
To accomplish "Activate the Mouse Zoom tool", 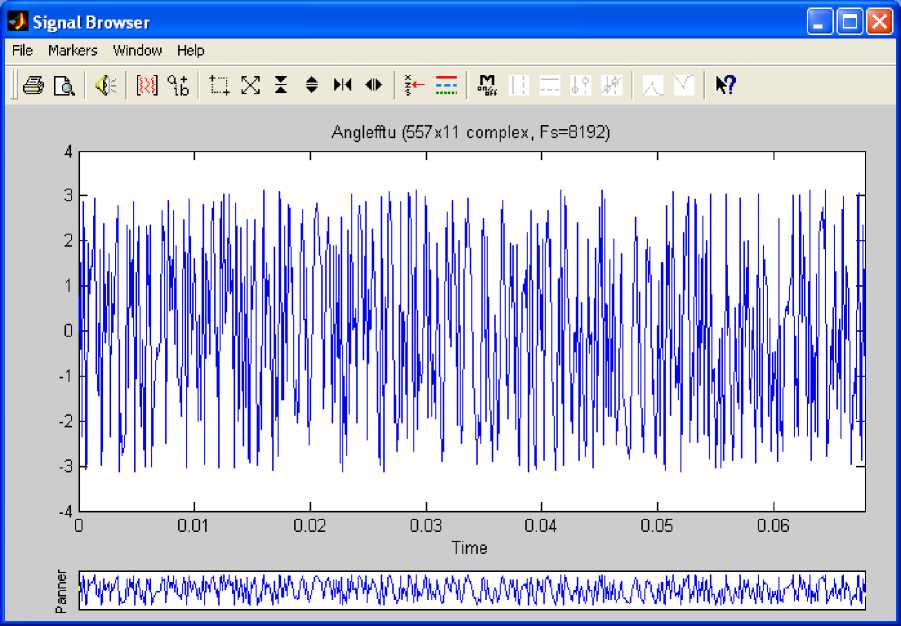I will pyautogui.click(x=220, y=86).
